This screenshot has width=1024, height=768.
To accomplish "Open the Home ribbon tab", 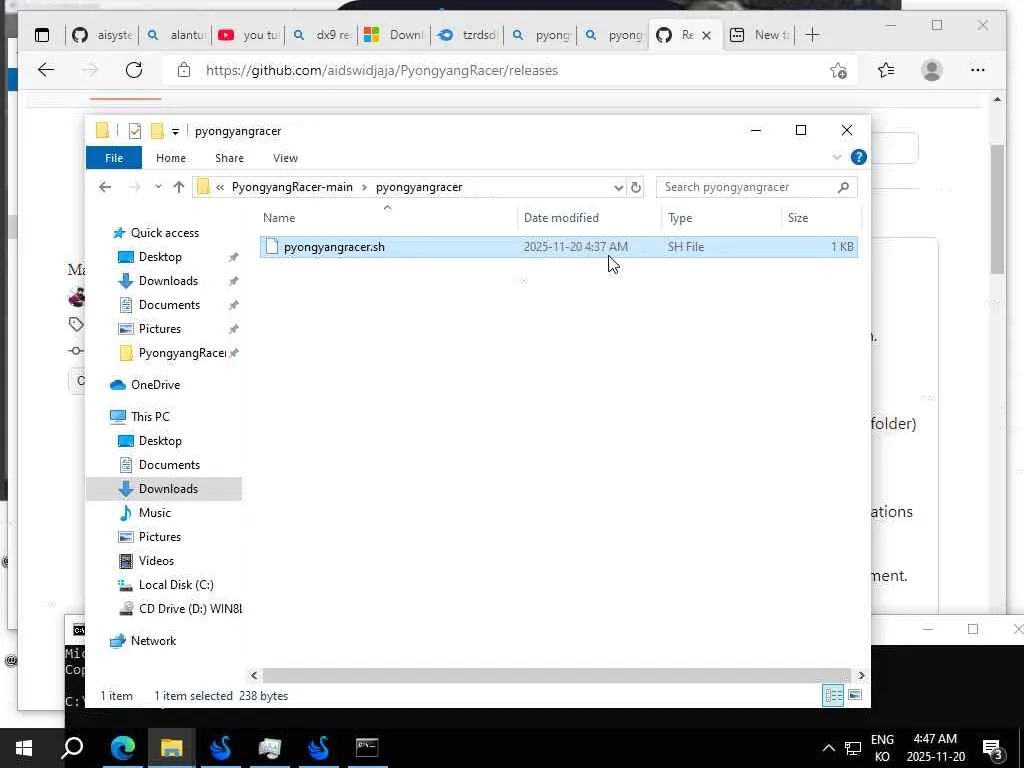I will (x=170, y=158).
